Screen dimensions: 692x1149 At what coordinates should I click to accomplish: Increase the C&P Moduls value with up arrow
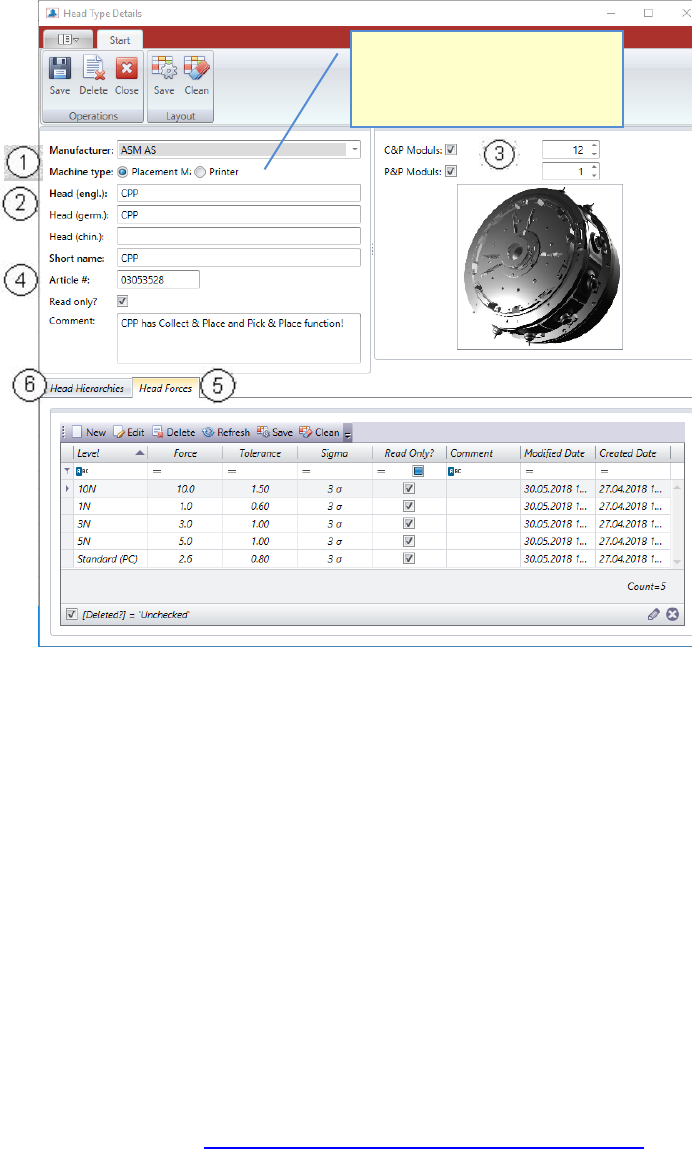point(595,145)
